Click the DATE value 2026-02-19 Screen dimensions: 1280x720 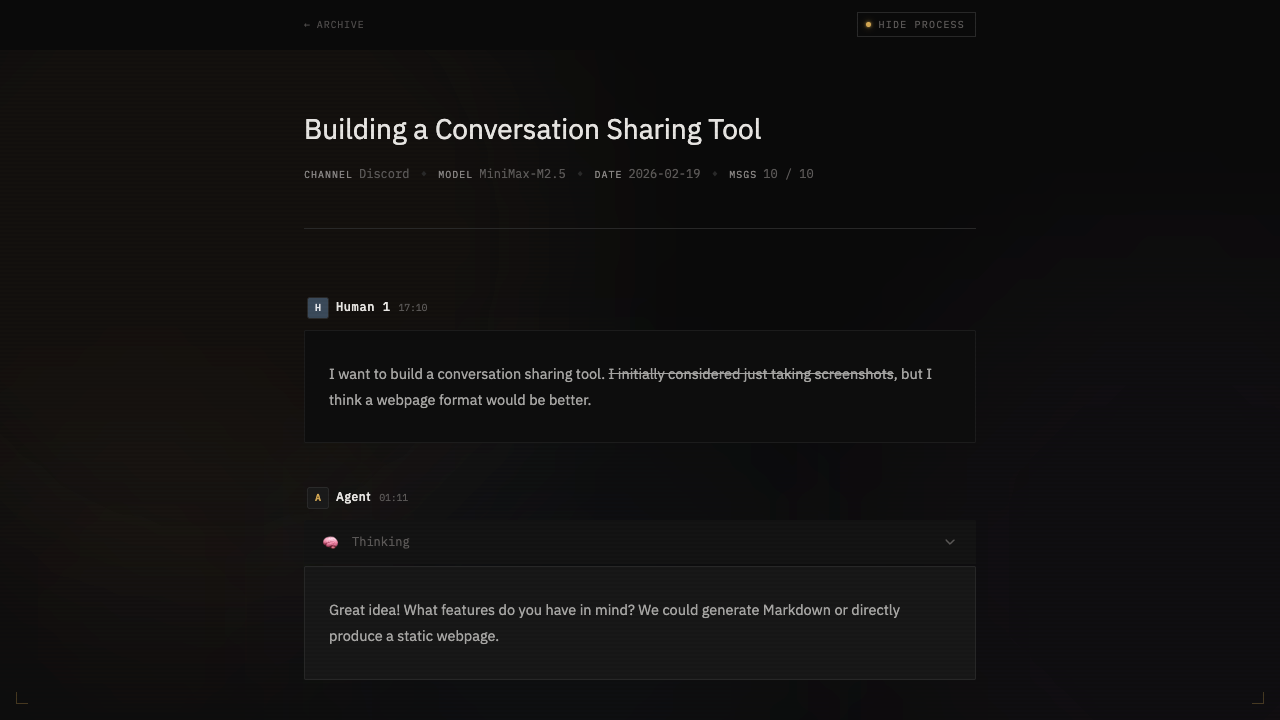click(x=663, y=173)
